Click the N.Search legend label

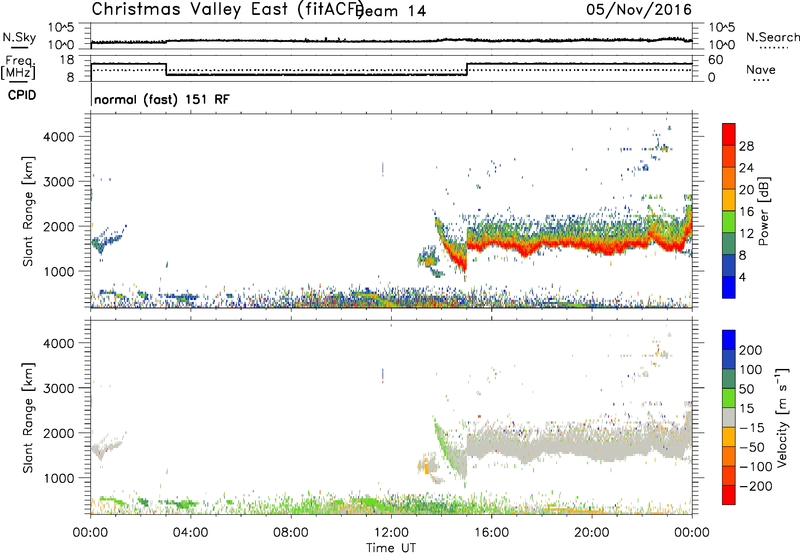point(772,37)
